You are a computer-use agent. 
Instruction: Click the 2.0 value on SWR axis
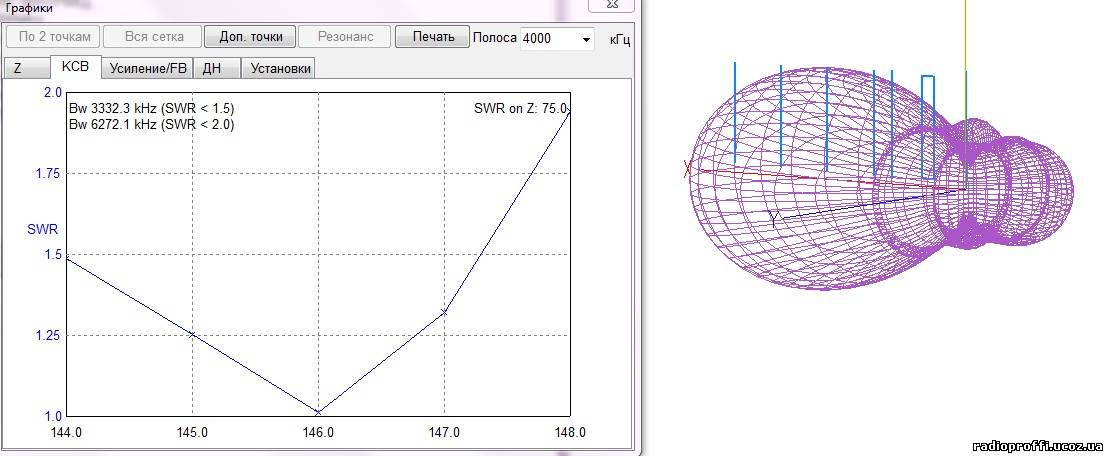(54, 93)
